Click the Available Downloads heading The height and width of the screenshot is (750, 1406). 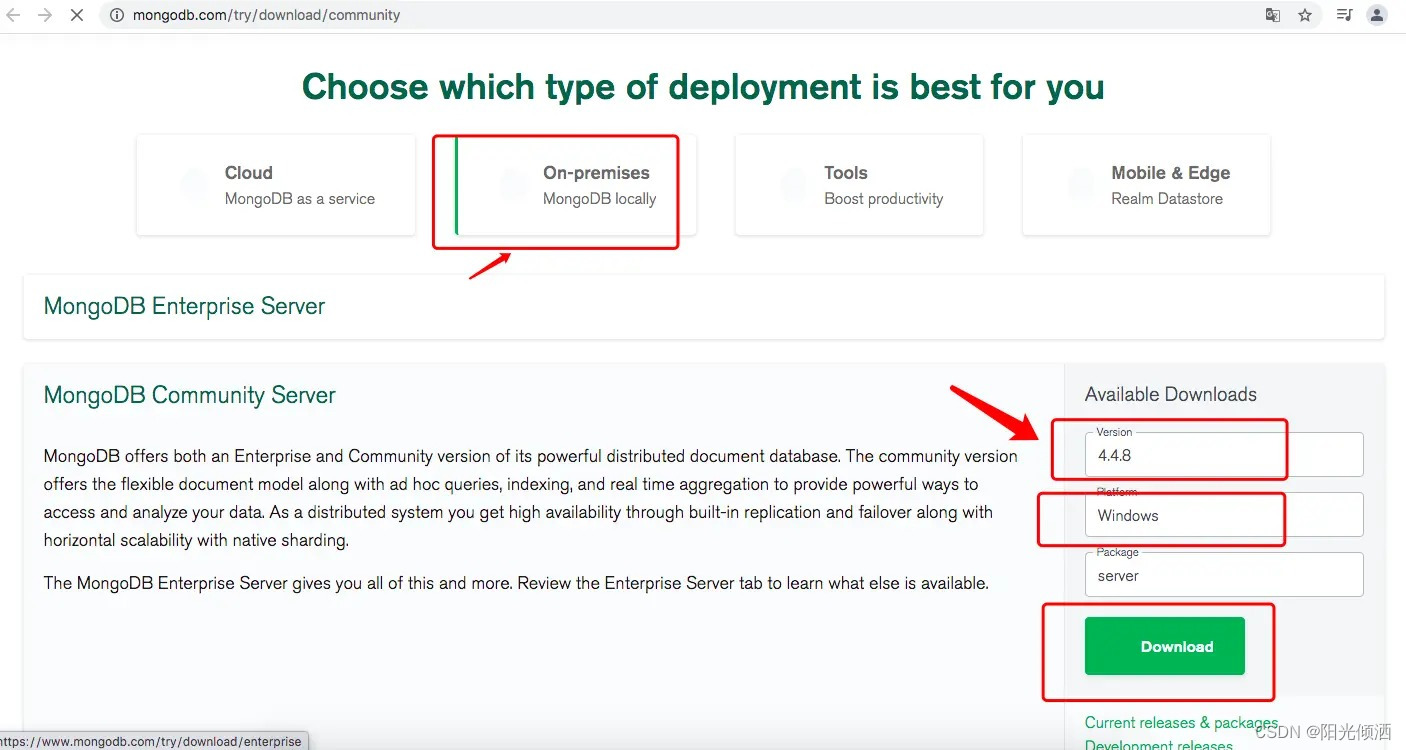(x=1171, y=394)
